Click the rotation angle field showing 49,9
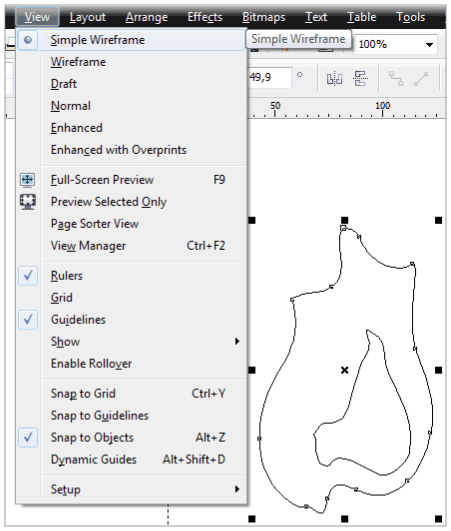The image size is (451, 531). pyautogui.click(x=269, y=78)
